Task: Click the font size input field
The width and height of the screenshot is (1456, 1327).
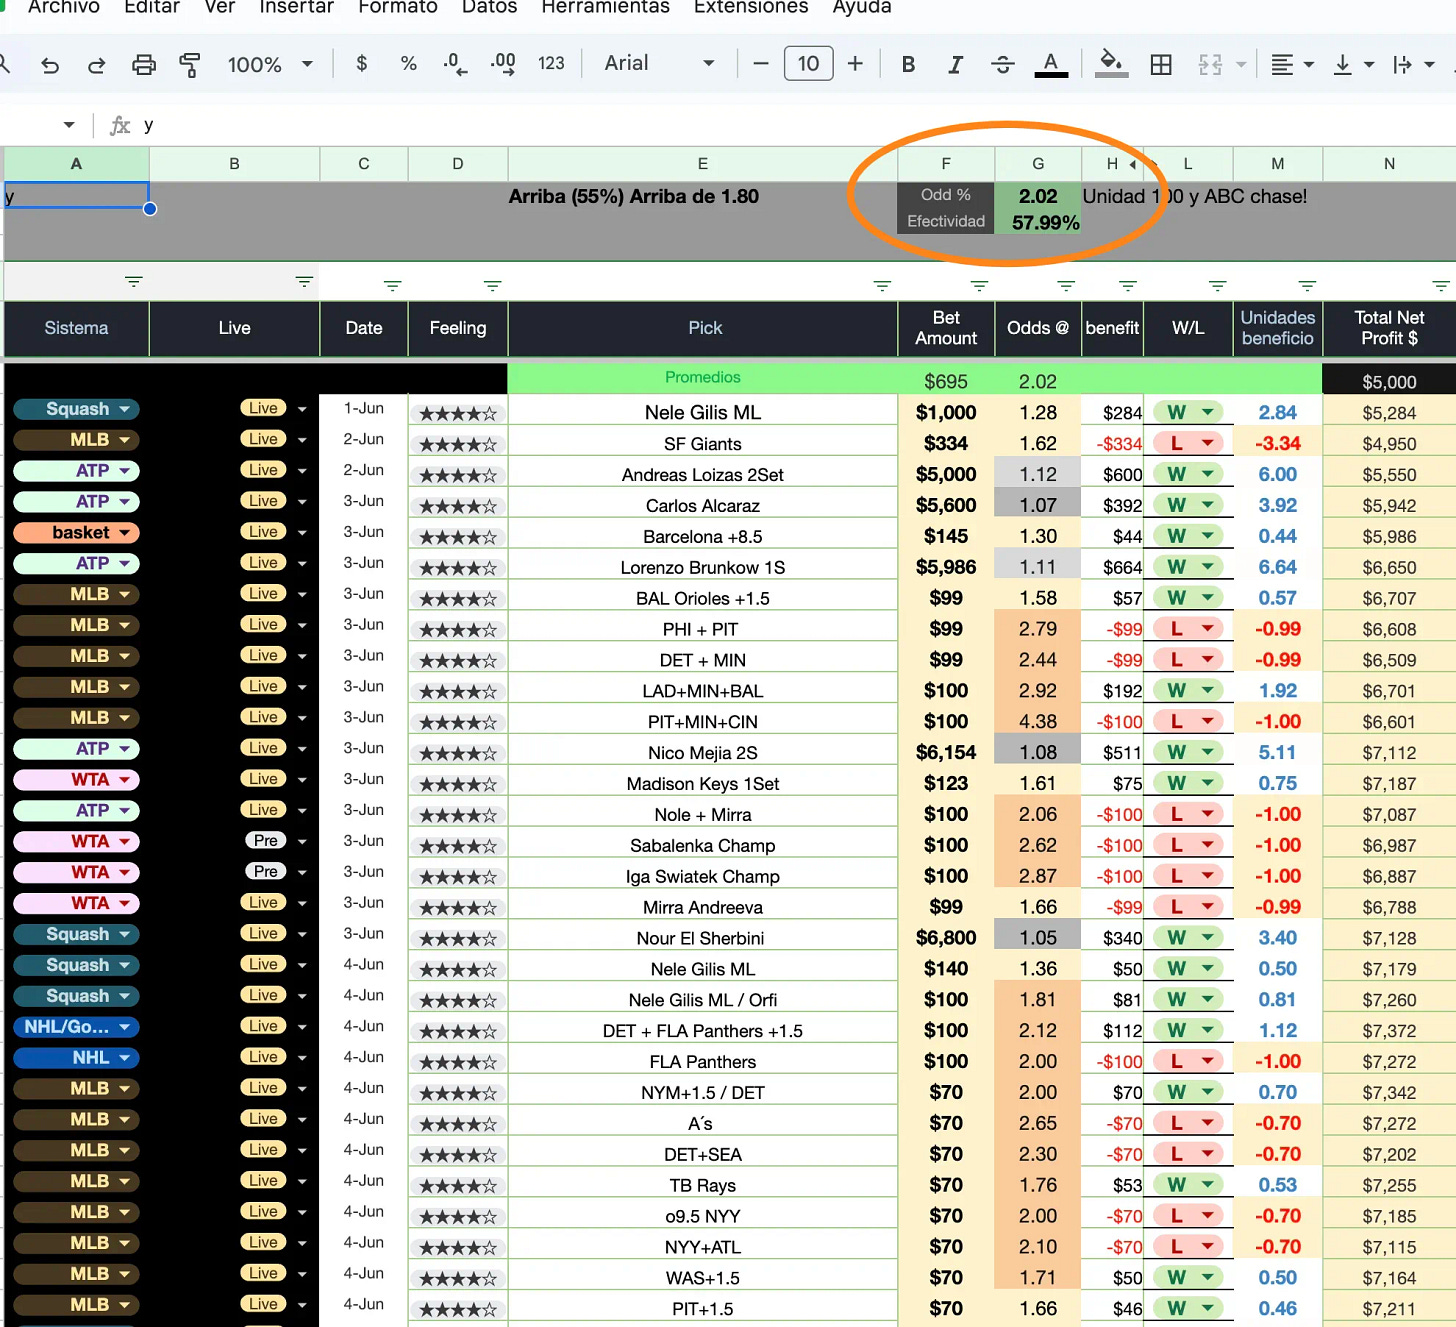Action: tap(808, 64)
